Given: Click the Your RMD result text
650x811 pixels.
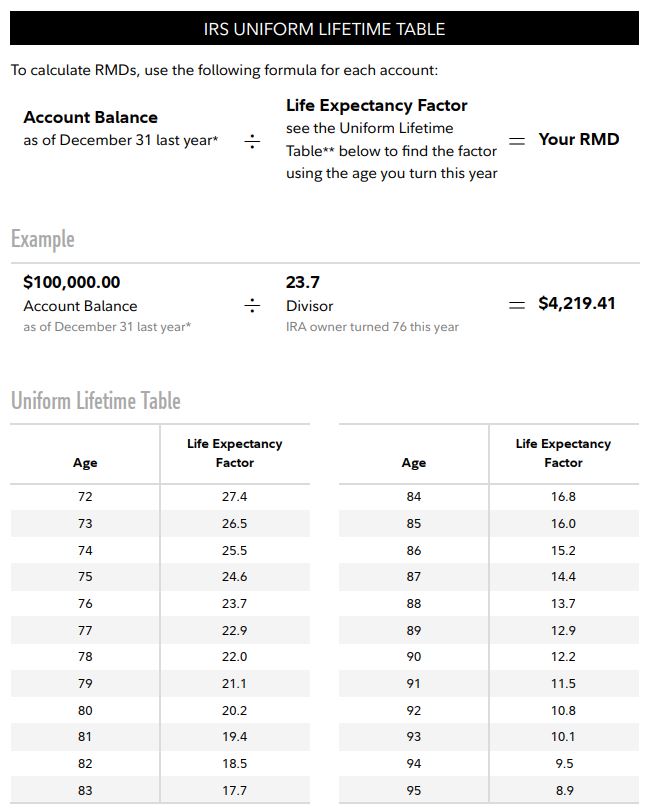Looking at the screenshot, I should pos(578,140).
